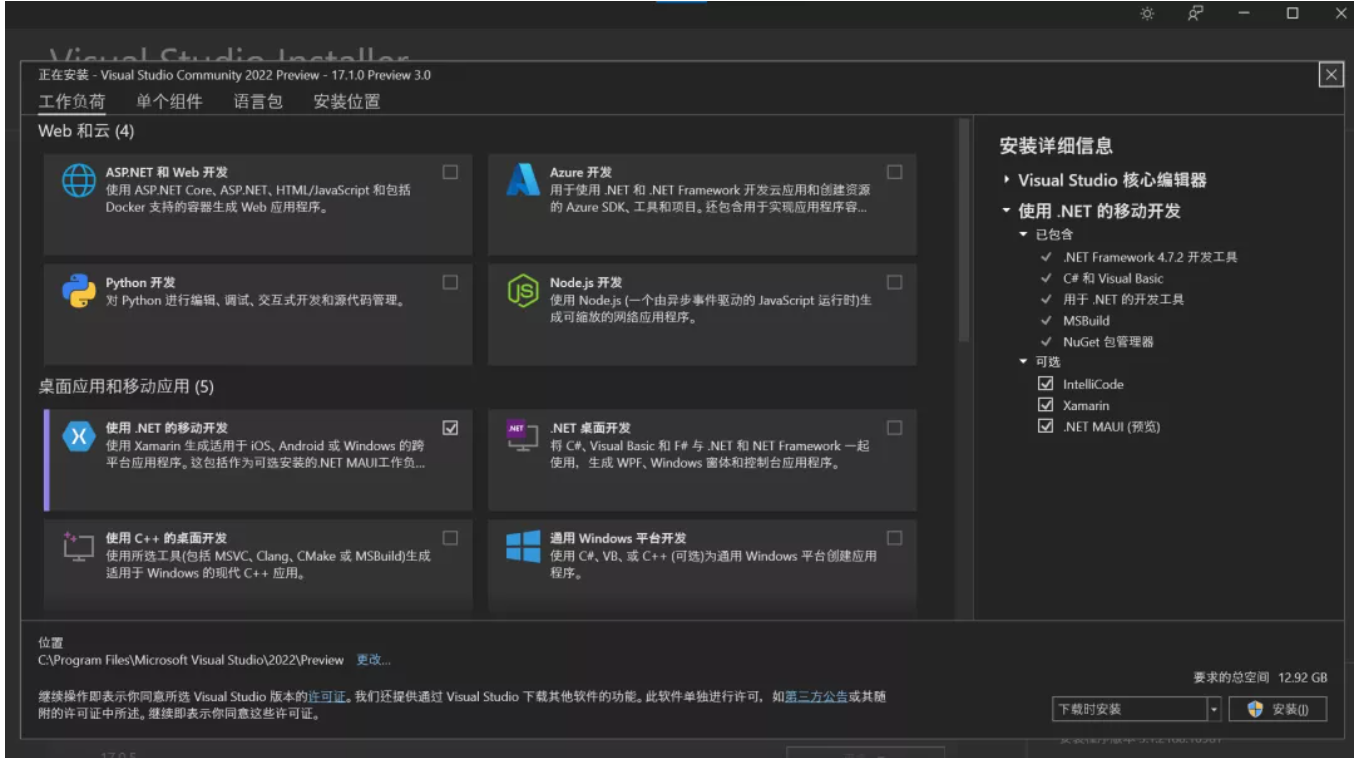Uncheck the IntelliCode optional component
The height and width of the screenshot is (758, 1354).
(1046, 384)
